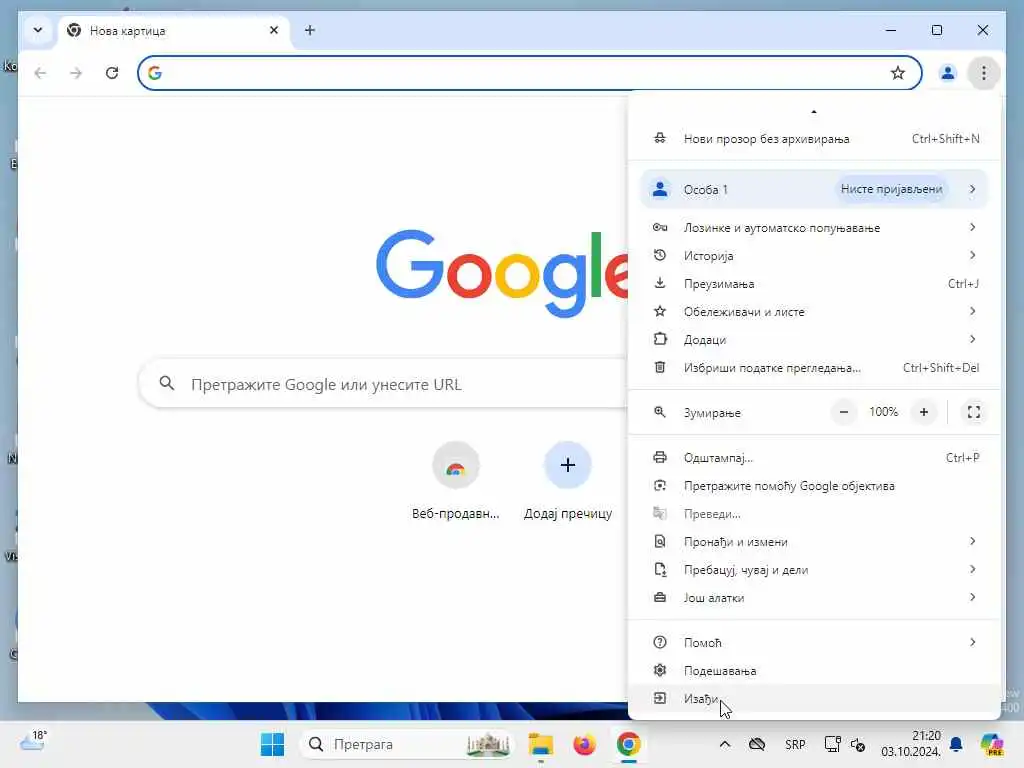
Task: Expand Пребацуј, чувај и дели chevron
Action: pyautogui.click(x=972, y=569)
